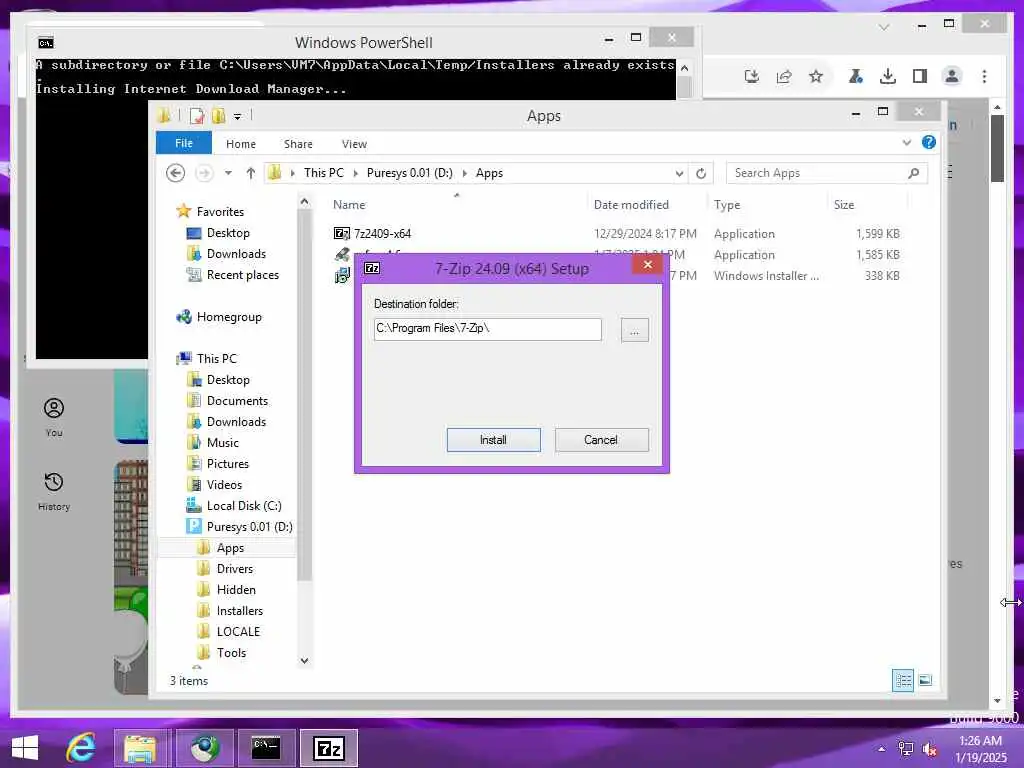The image size is (1024, 768).
Task: Click the muted speaker icon in system tray
Action: point(929,749)
